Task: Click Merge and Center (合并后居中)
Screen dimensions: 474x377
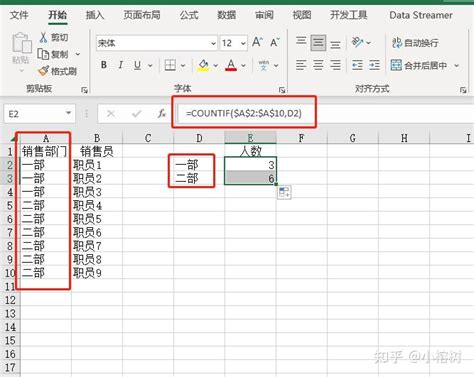Action: click(x=419, y=65)
